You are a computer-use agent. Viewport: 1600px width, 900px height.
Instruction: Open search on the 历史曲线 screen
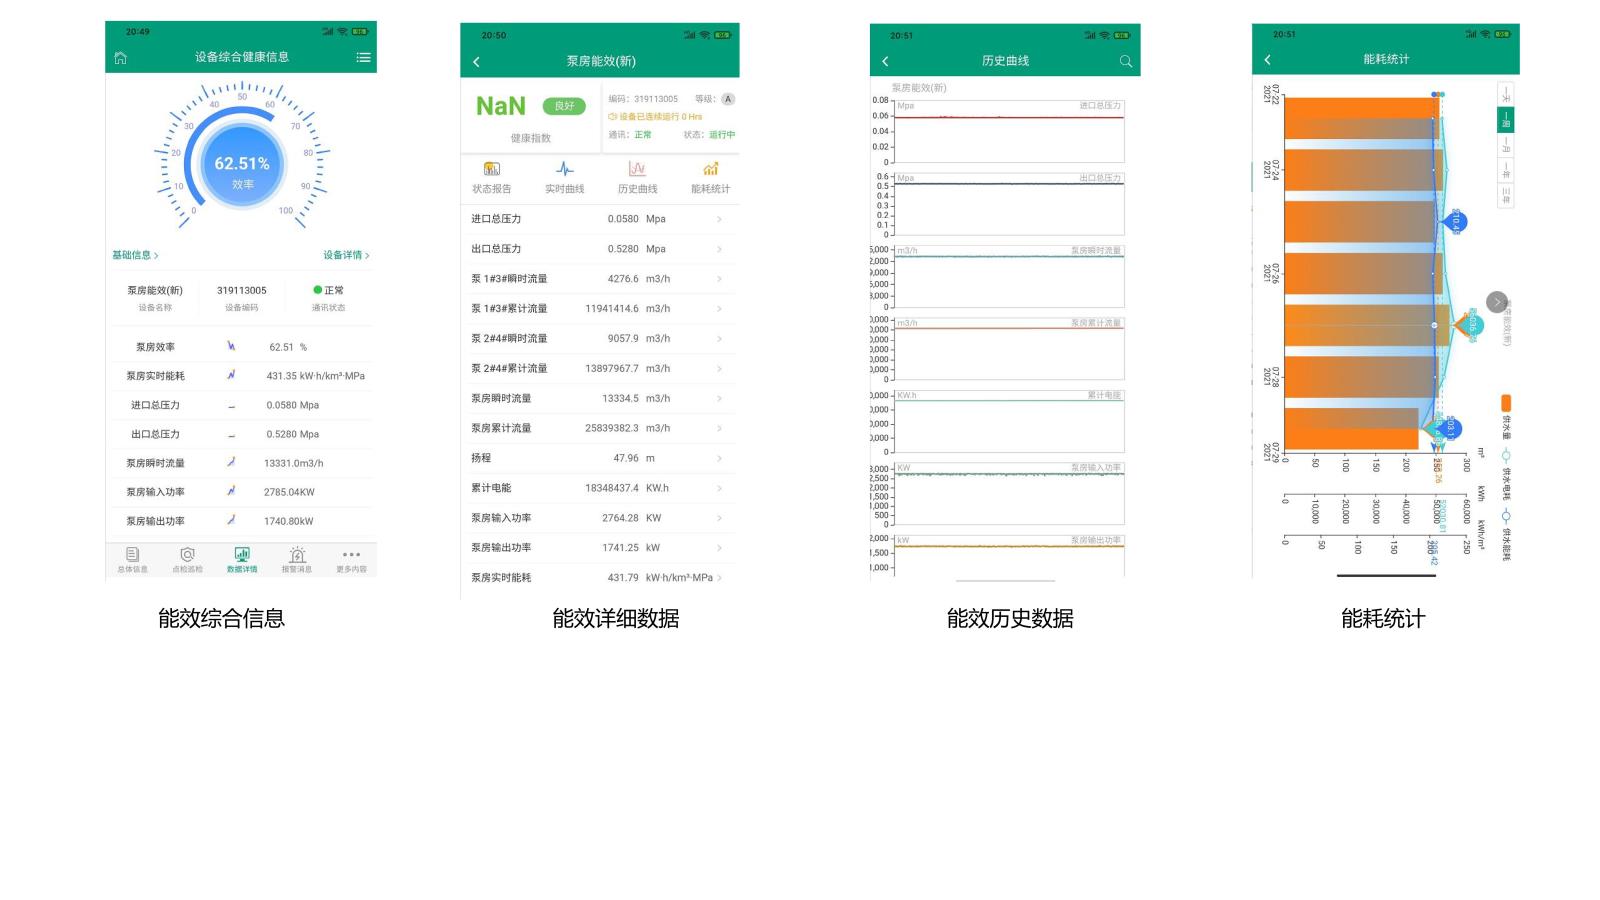[1126, 61]
